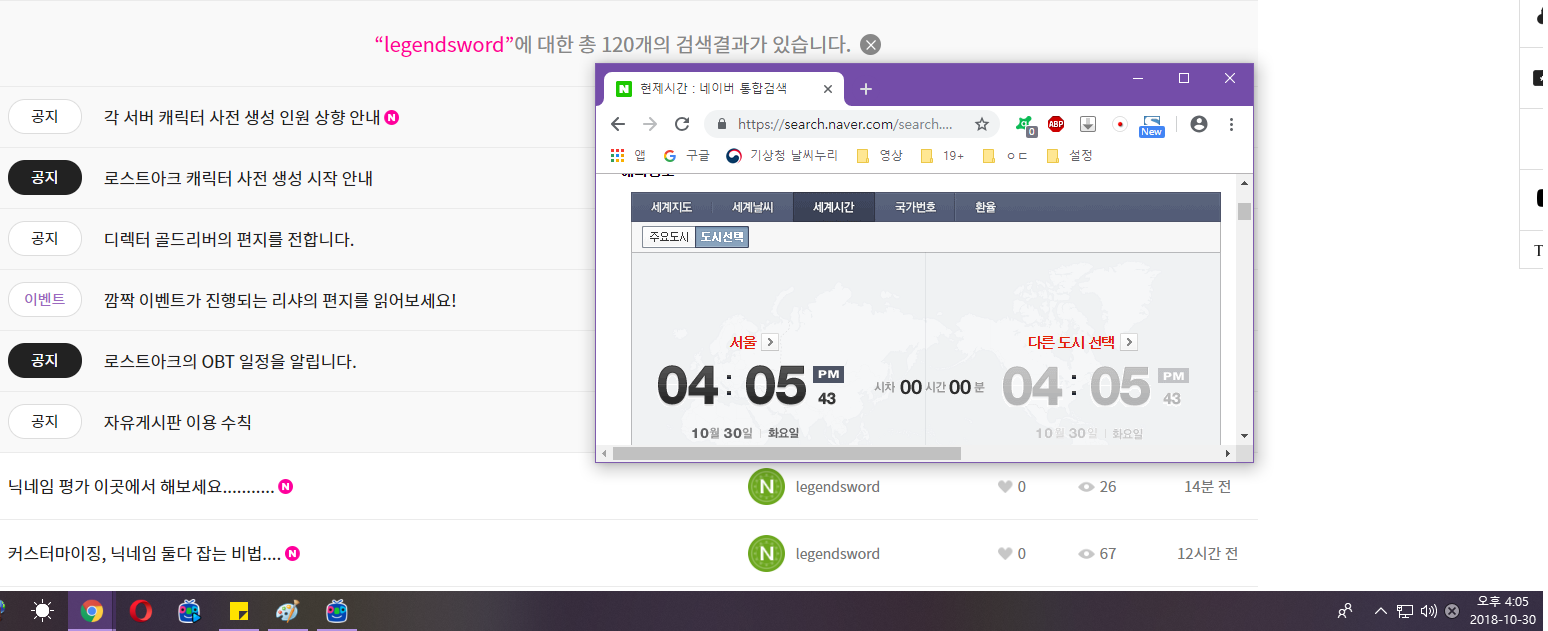Viewport: 1548px width, 631px height.
Task: Expand the 다른 도시 선택 arrow
Action: (1128, 342)
